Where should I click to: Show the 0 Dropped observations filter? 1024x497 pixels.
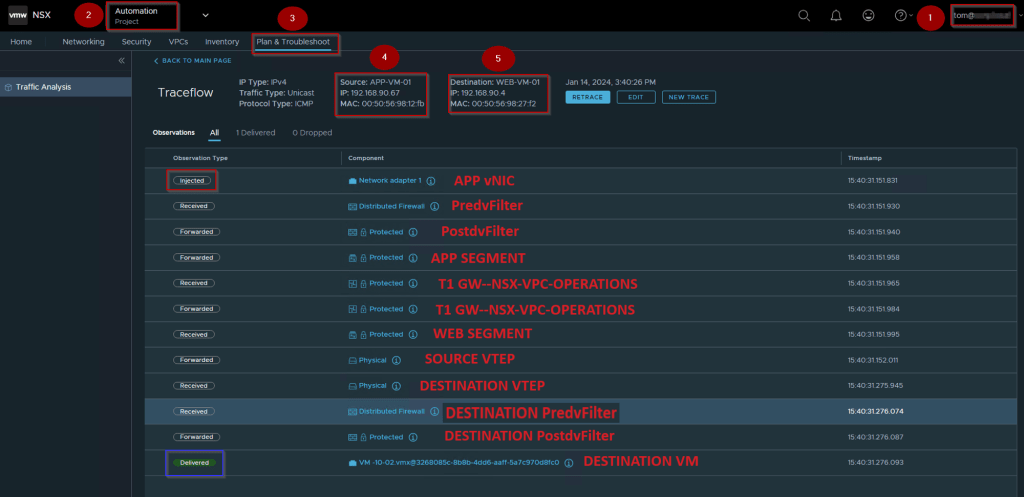point(312,132)
